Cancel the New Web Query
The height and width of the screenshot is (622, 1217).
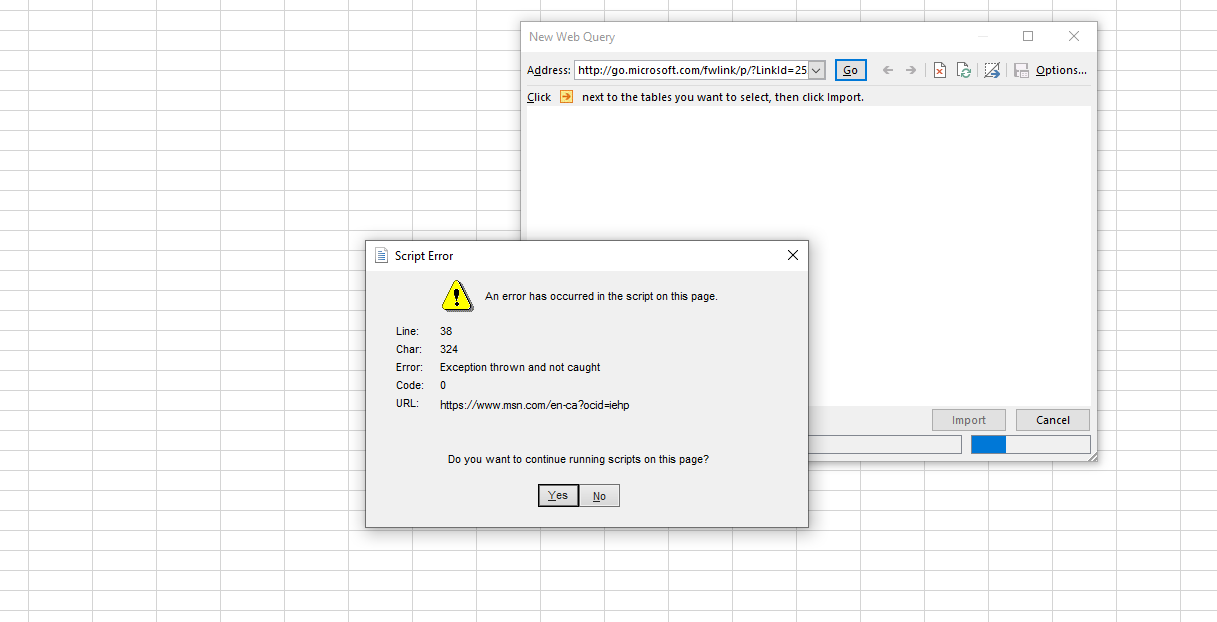click(1052, 419)
